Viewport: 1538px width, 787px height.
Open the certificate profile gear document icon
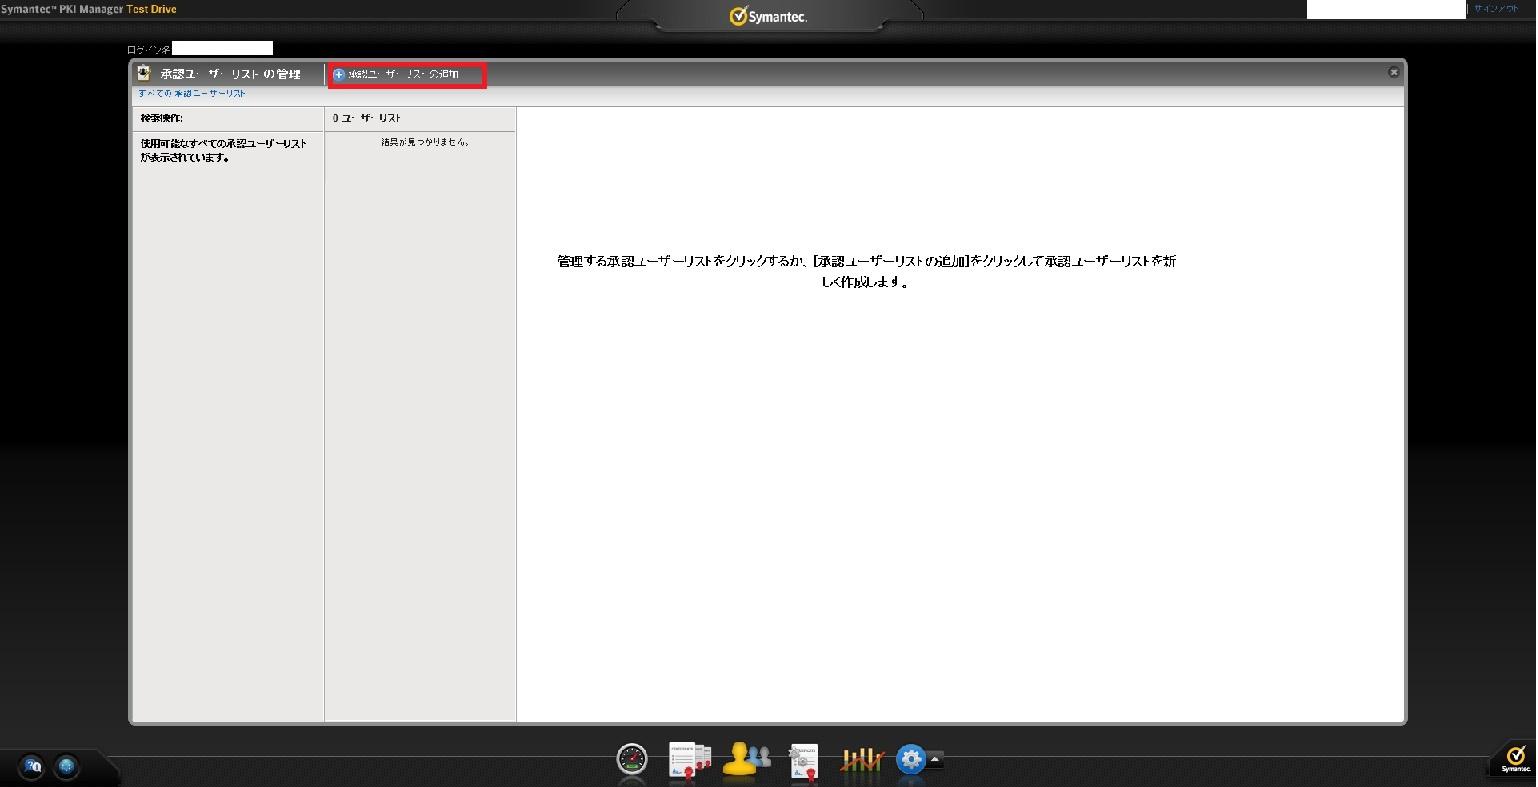803,761
